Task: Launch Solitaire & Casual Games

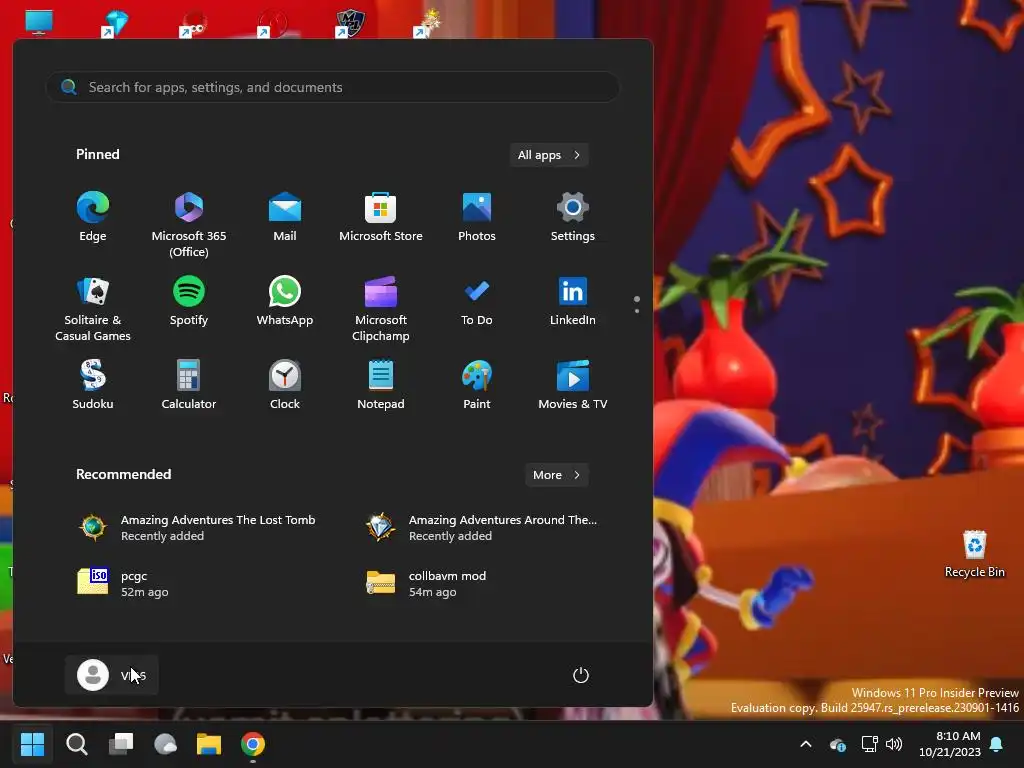Action: [93, 310]
